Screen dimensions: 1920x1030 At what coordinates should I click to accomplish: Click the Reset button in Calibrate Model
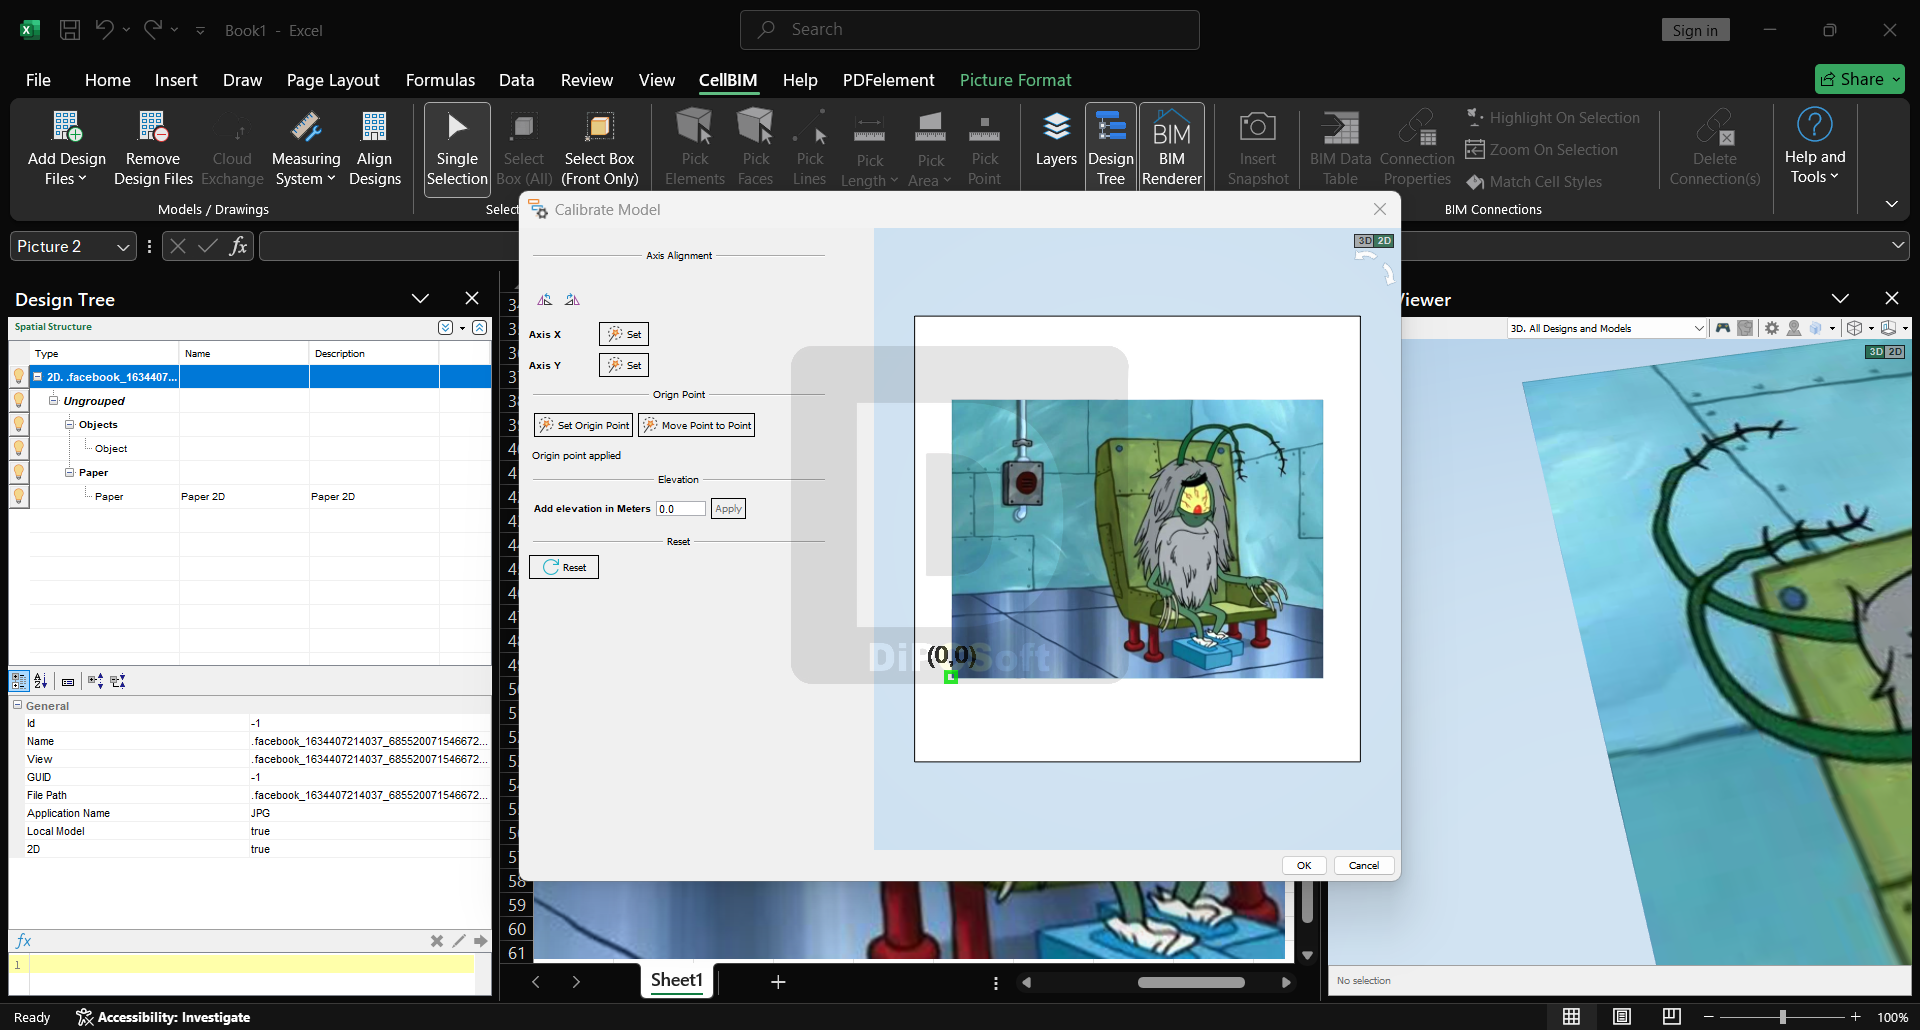tap(564, 567)
